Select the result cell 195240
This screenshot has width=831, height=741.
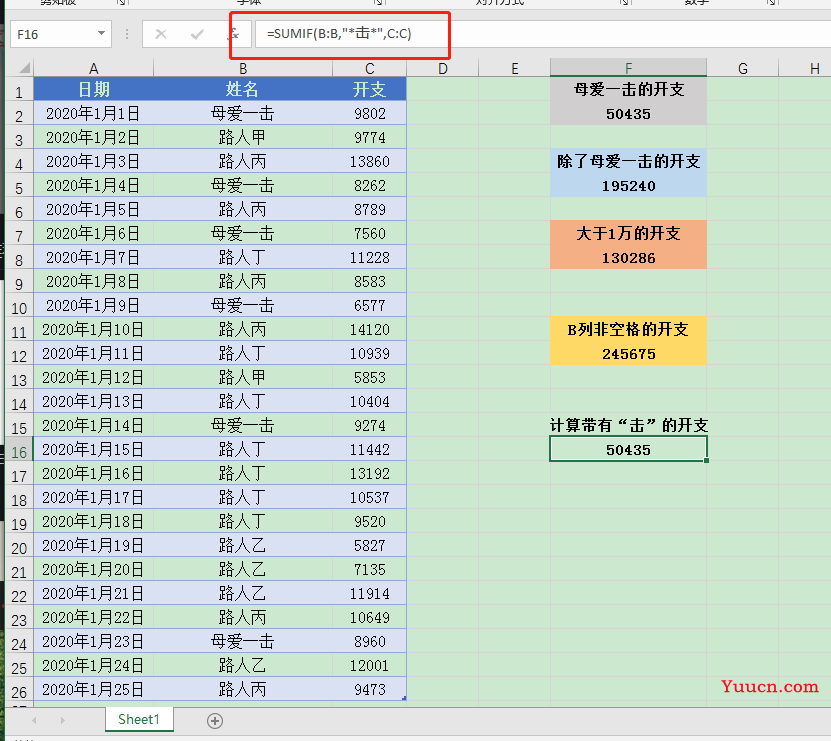[x=628, y=186]
